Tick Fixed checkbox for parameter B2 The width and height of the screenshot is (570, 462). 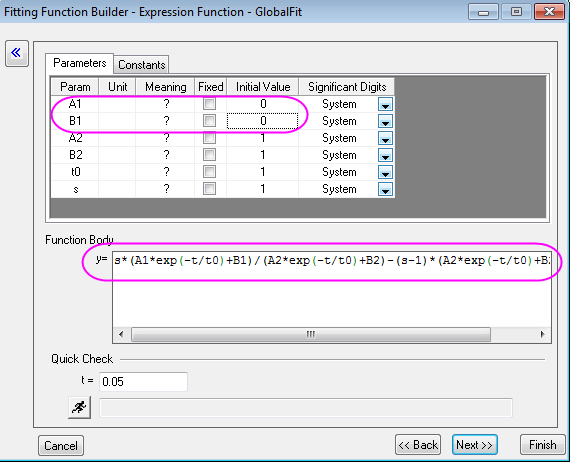(209, 155)
